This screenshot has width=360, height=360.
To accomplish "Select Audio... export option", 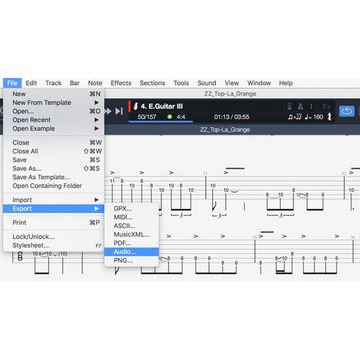I will point(132,252).
